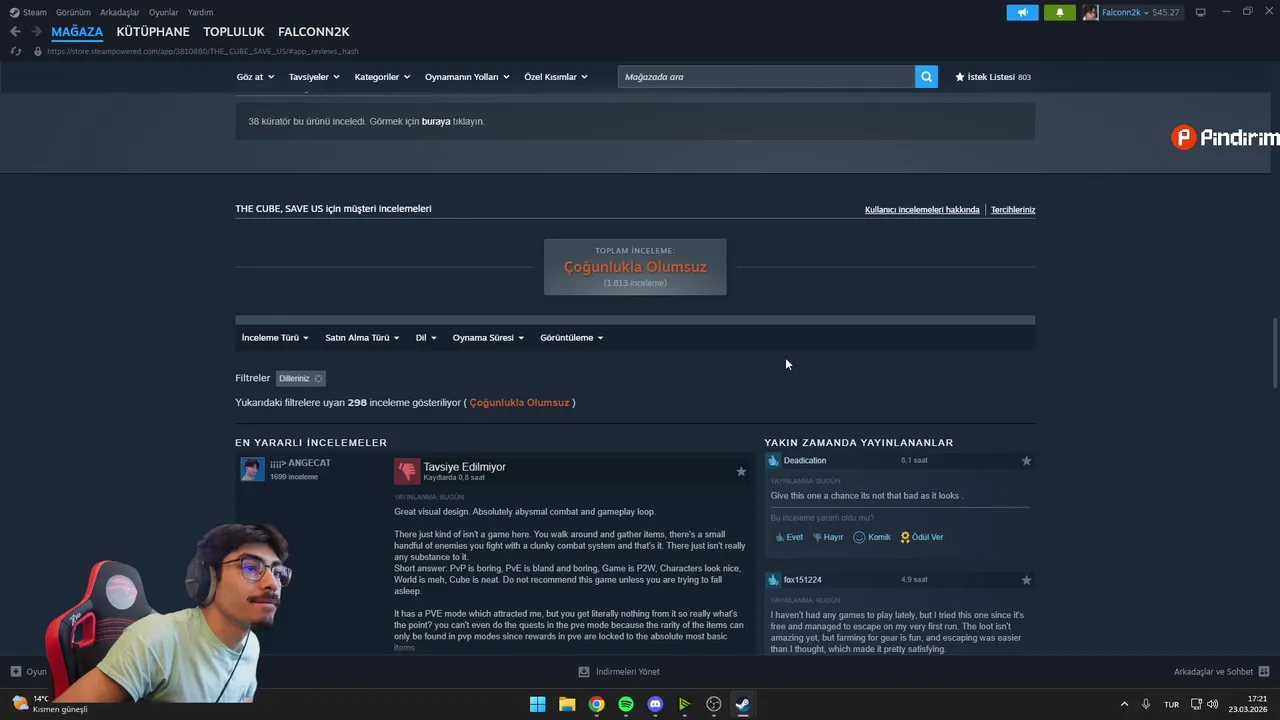This screenshot has width=1280, height=720.
Task: Open the Dil filter dropdown
Action: pyautogui.click(x=426, y=338)
